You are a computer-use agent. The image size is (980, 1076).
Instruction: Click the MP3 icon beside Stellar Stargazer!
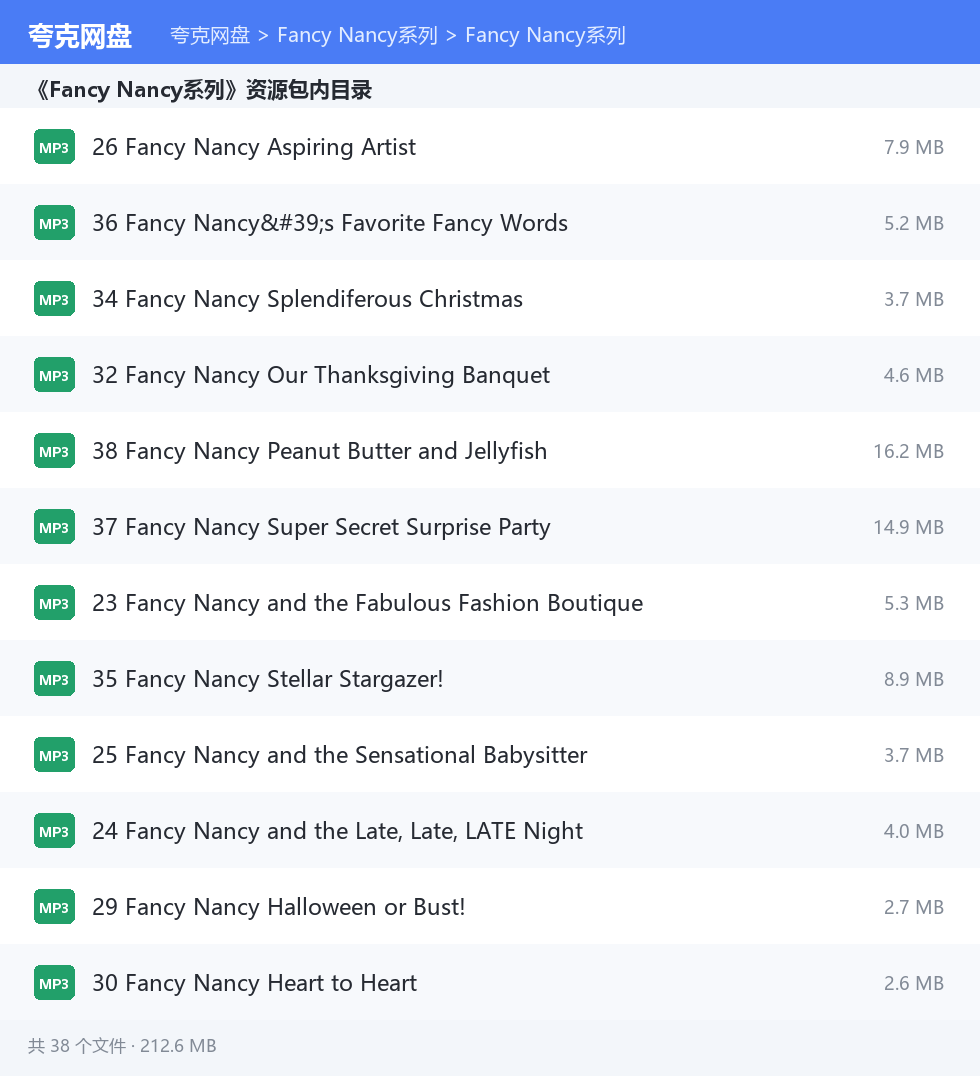click(54, 679)
